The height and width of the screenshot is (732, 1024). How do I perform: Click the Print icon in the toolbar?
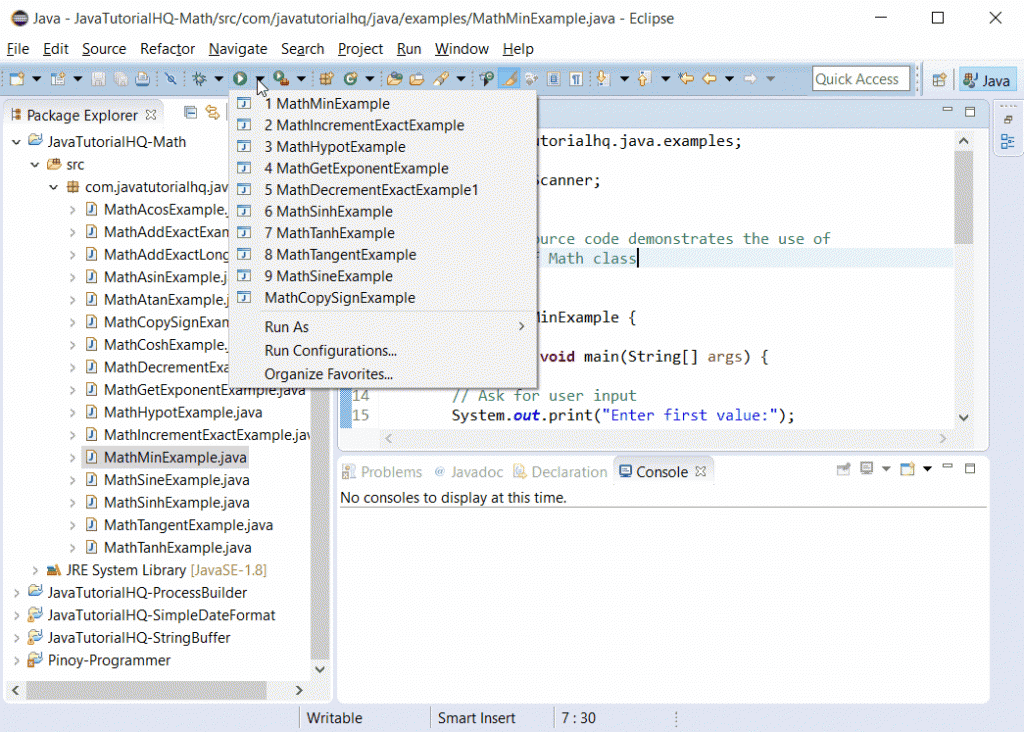(142, 79)
